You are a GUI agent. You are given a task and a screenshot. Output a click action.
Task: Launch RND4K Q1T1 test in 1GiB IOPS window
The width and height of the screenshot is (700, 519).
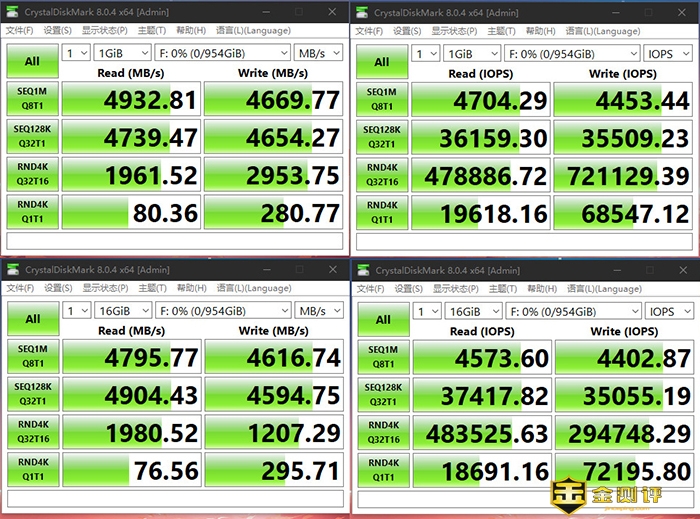pos(382,213)
